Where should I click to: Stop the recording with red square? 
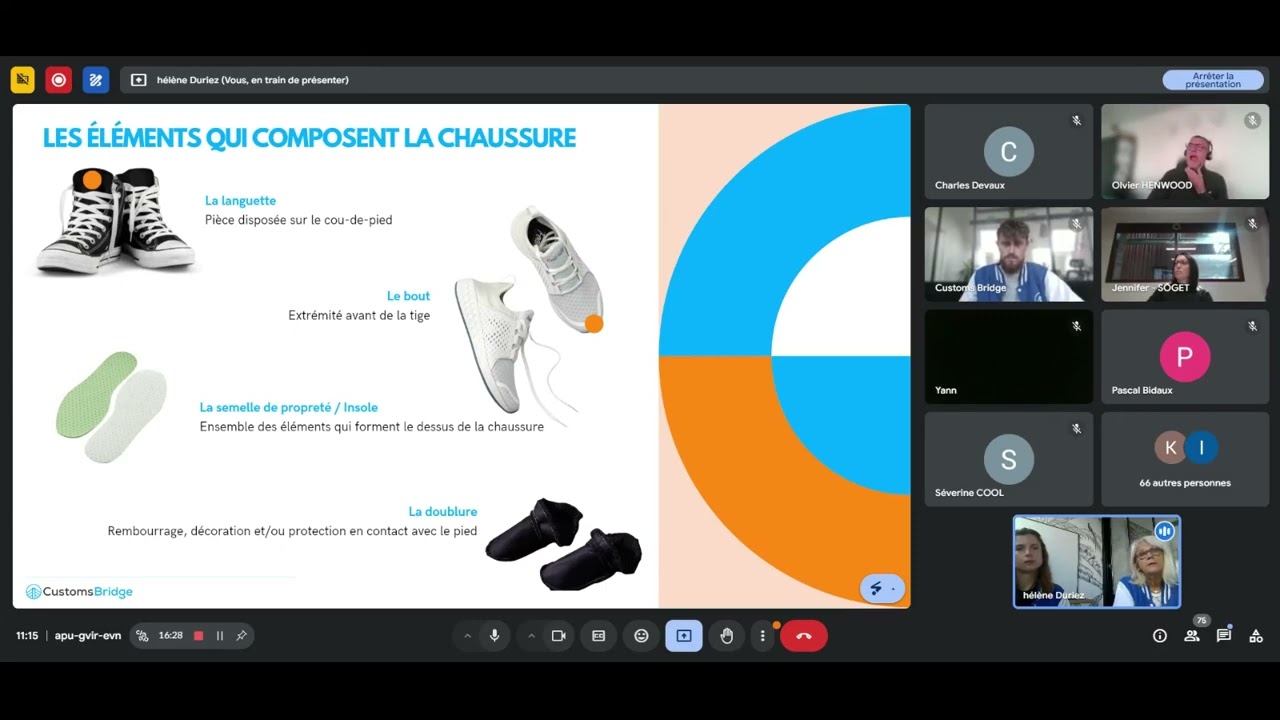click(x=199, y=636)
